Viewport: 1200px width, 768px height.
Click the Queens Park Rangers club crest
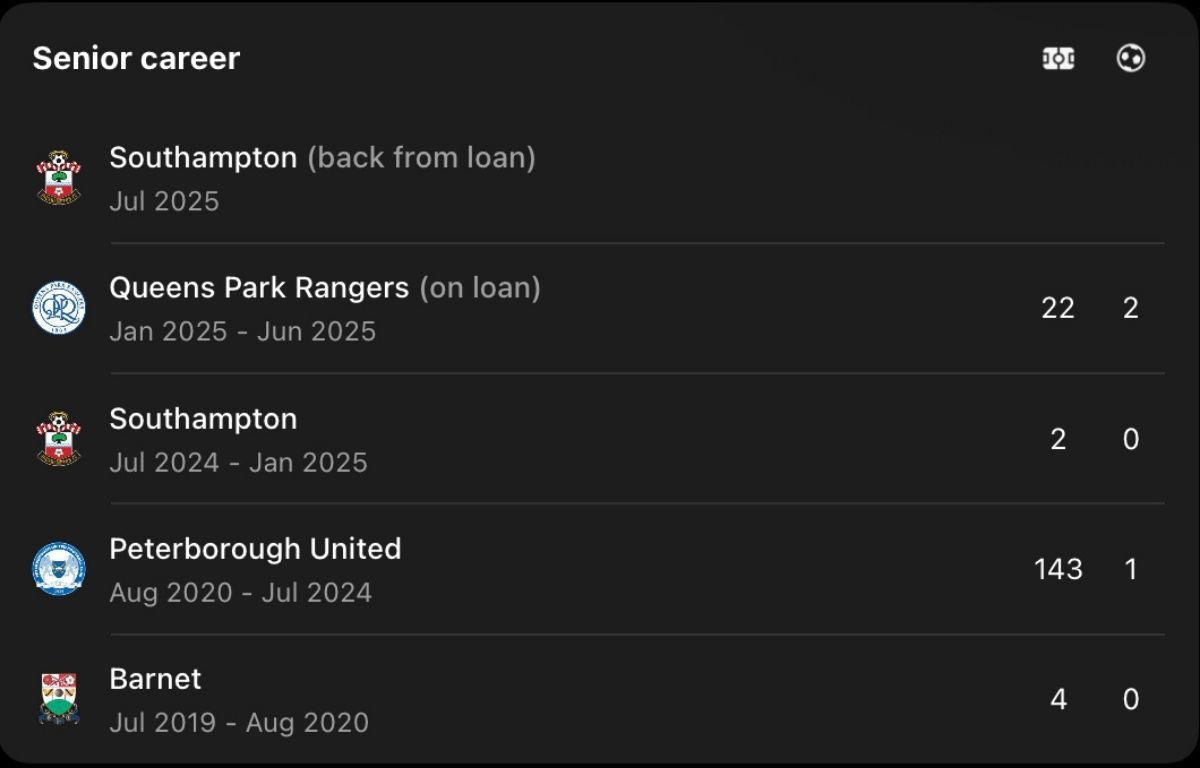(x=59, y=308)
